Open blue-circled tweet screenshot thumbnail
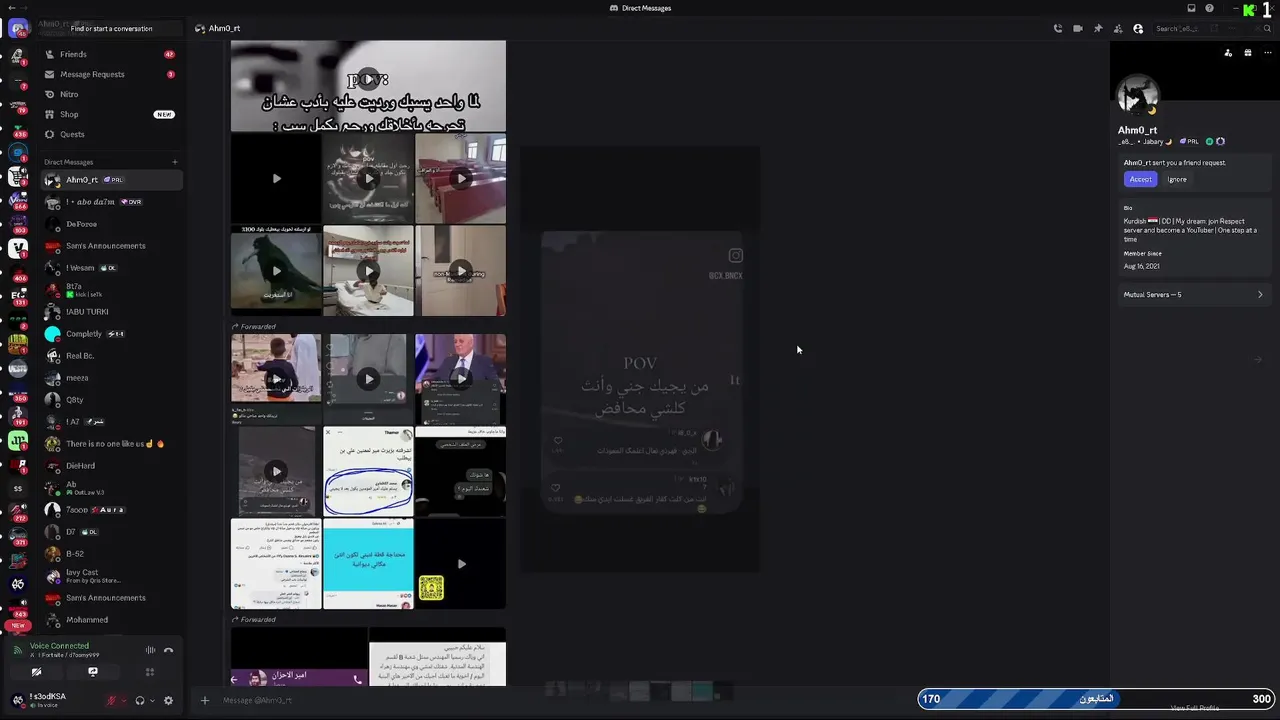The height and width of the screenshot is (720, 1280). (368, 471)
